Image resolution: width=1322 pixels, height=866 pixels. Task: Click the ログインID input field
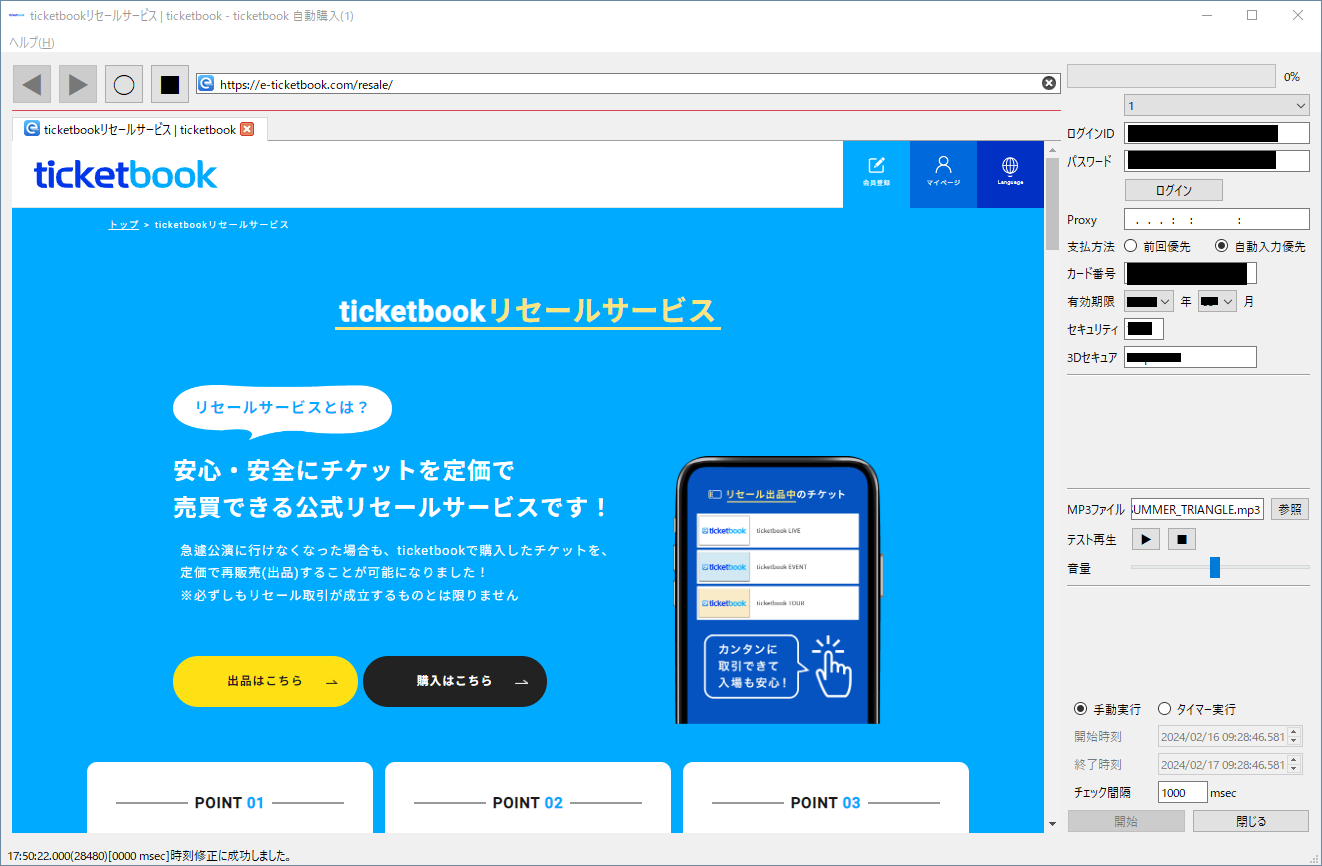tap(1217, 133)
